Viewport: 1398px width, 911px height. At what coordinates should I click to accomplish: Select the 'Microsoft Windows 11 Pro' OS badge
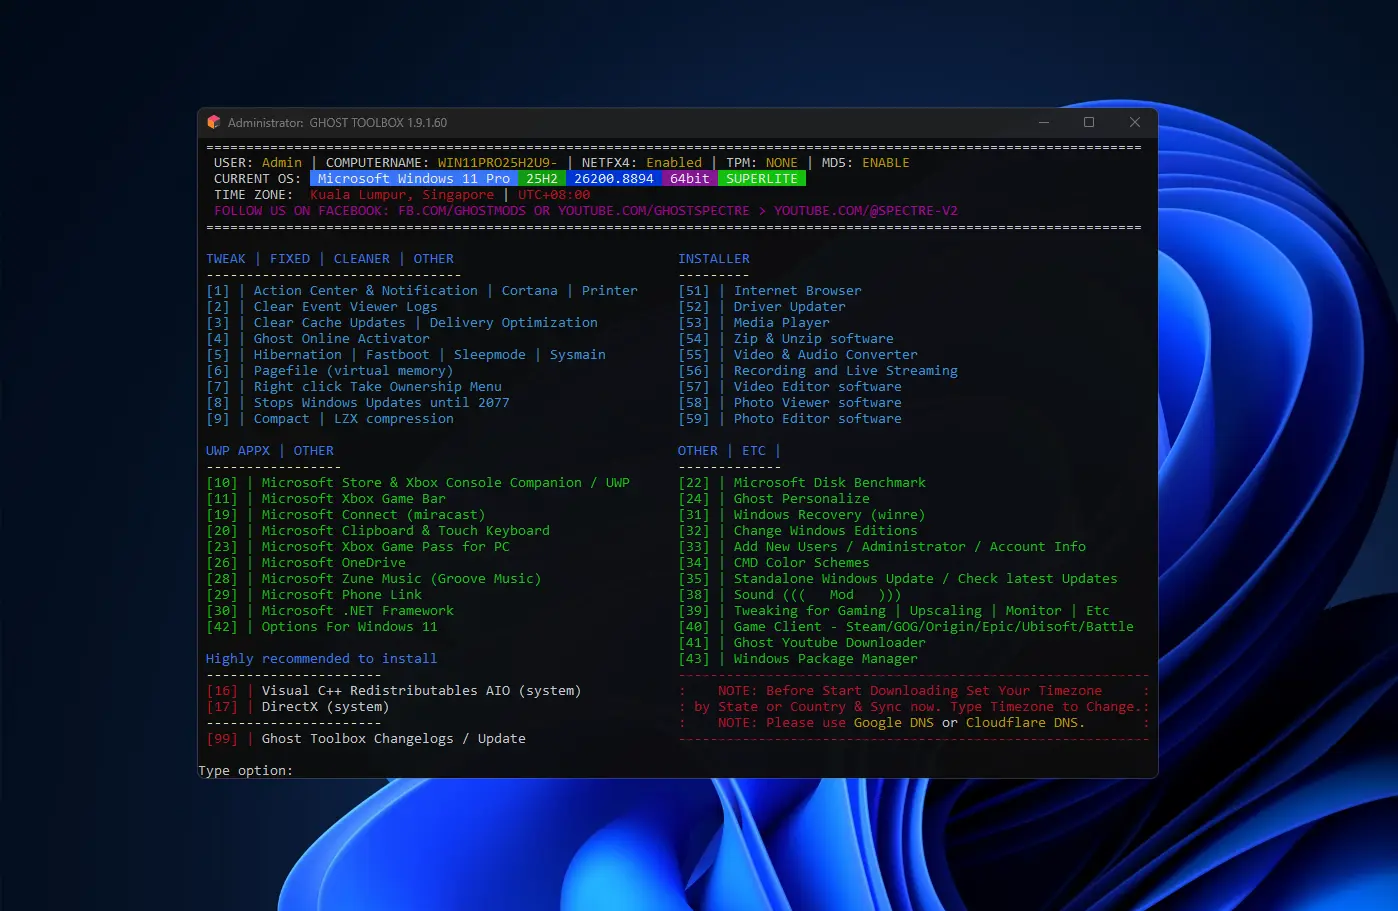[x=414, y=179]
